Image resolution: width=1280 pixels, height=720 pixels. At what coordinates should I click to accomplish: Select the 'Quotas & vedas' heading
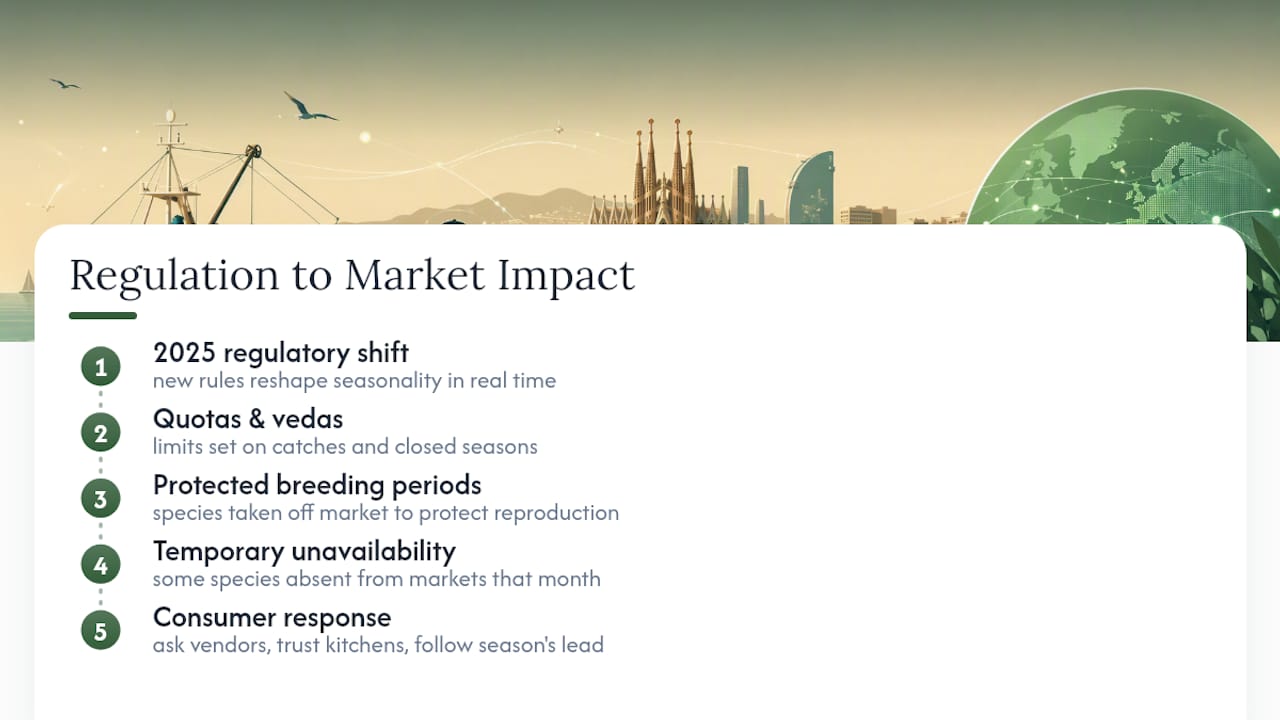click(x=248, y=418)
